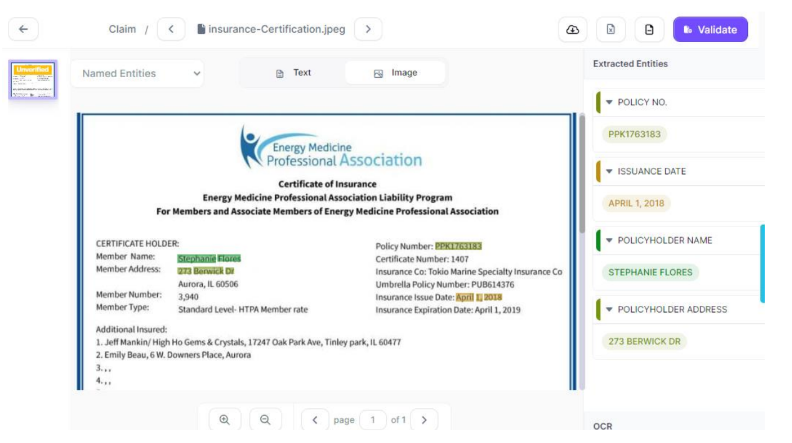Collapse the ISSUANCE DATE entity section
The image size is (792, 443).
point(609,171)
